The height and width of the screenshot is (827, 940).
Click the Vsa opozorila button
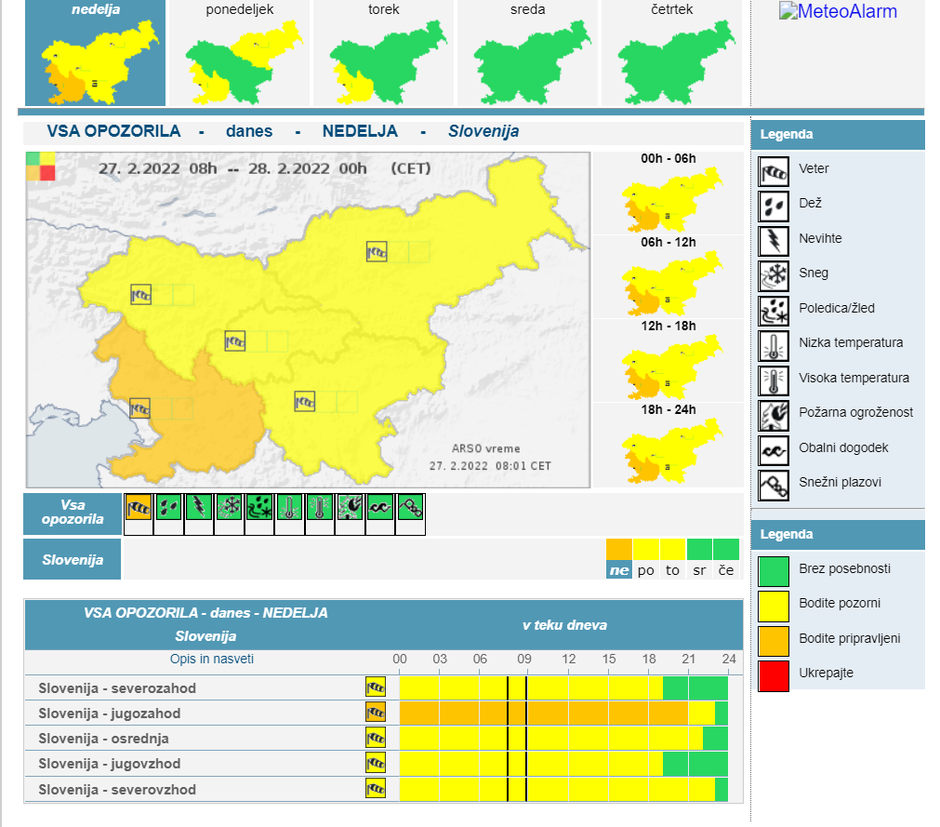tap(71, 512)
